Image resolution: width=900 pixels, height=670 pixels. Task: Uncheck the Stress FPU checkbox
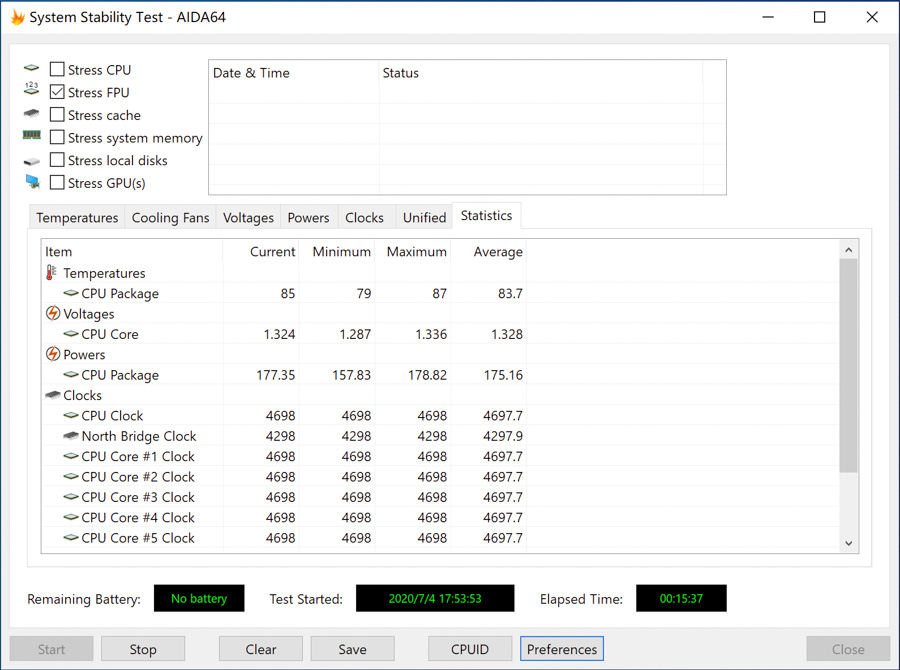click(x=58, y=92)
